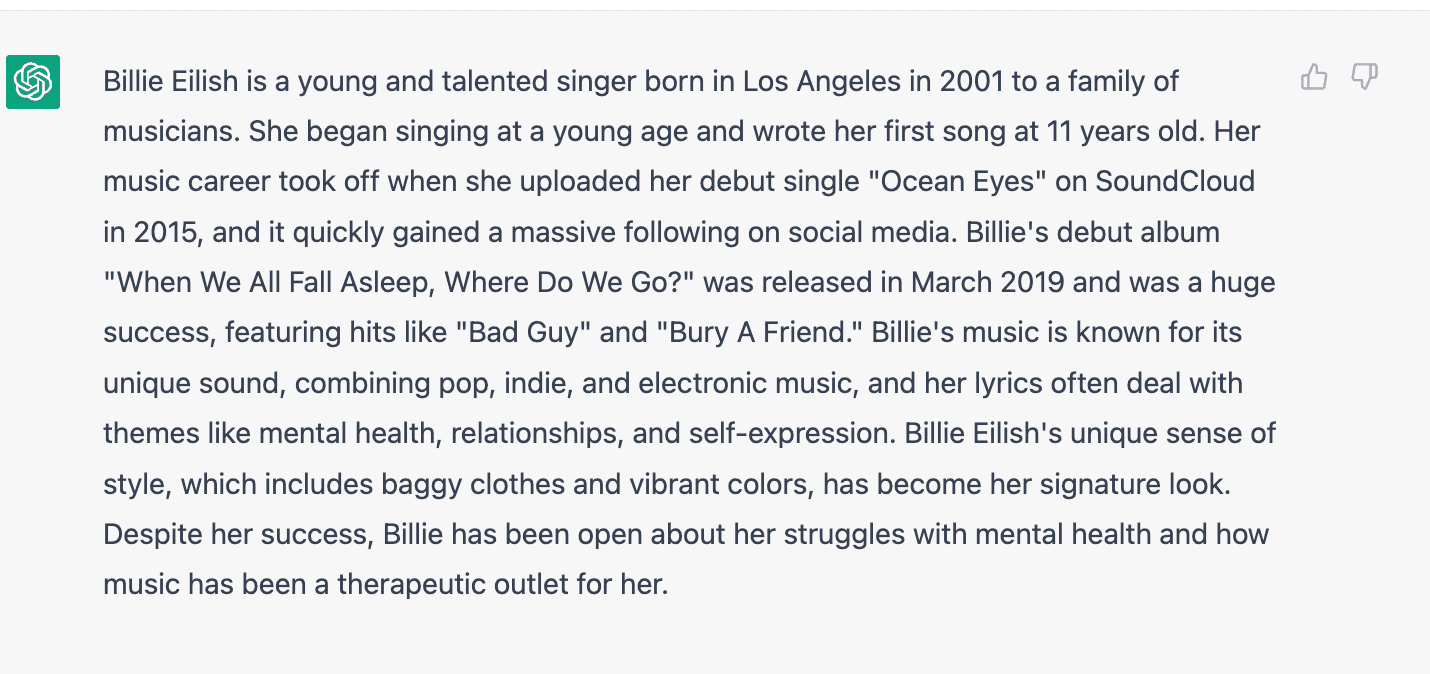Click the phrase "electronic music" in the response

(x=752, y=383)
